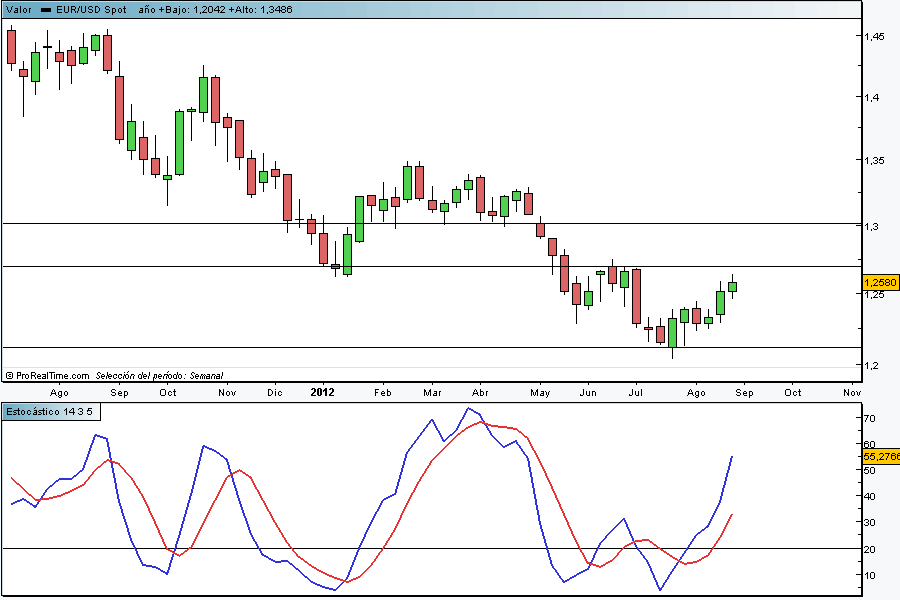Click the May label on the time axis
Image resolution: width=900 pixels, height=600 pixels.
pyautogui.click(x=540, y=393)
